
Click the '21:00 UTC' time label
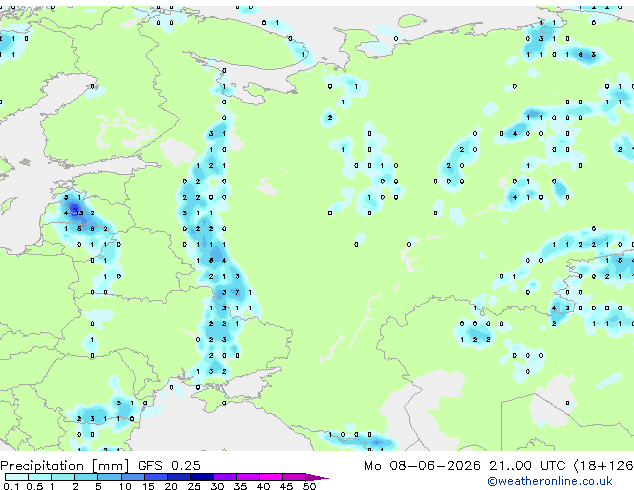(x=527, y=466)
